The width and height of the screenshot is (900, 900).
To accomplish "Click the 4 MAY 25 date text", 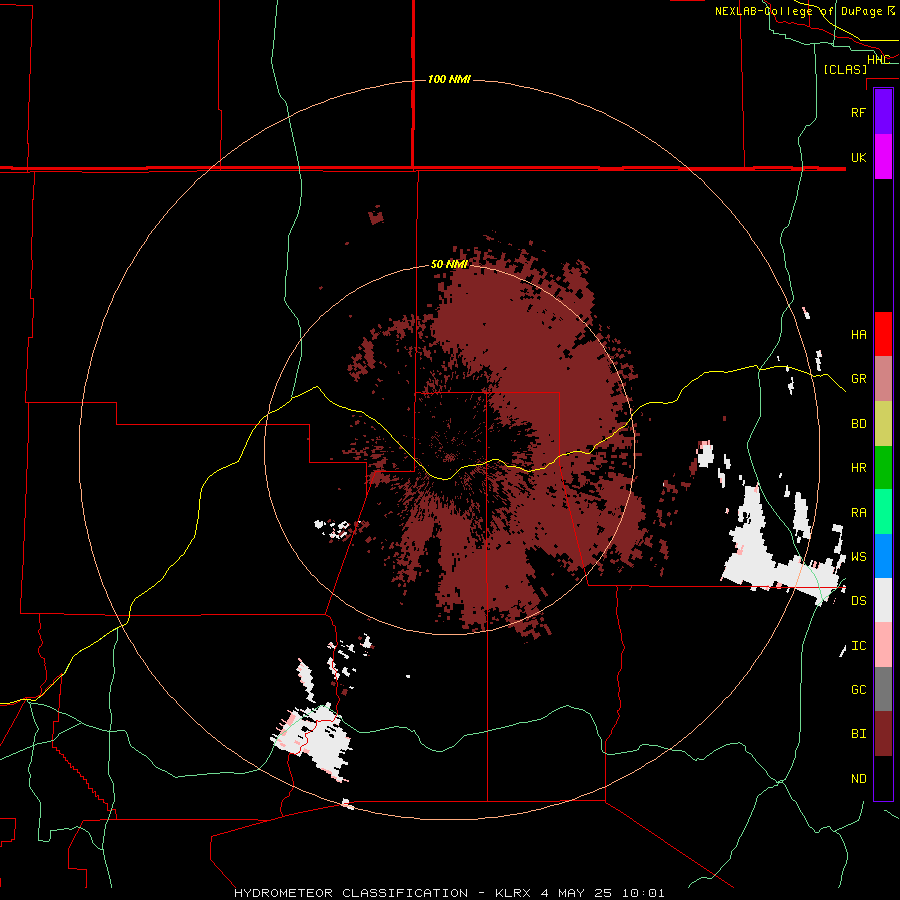I will [x=578, y=893].
